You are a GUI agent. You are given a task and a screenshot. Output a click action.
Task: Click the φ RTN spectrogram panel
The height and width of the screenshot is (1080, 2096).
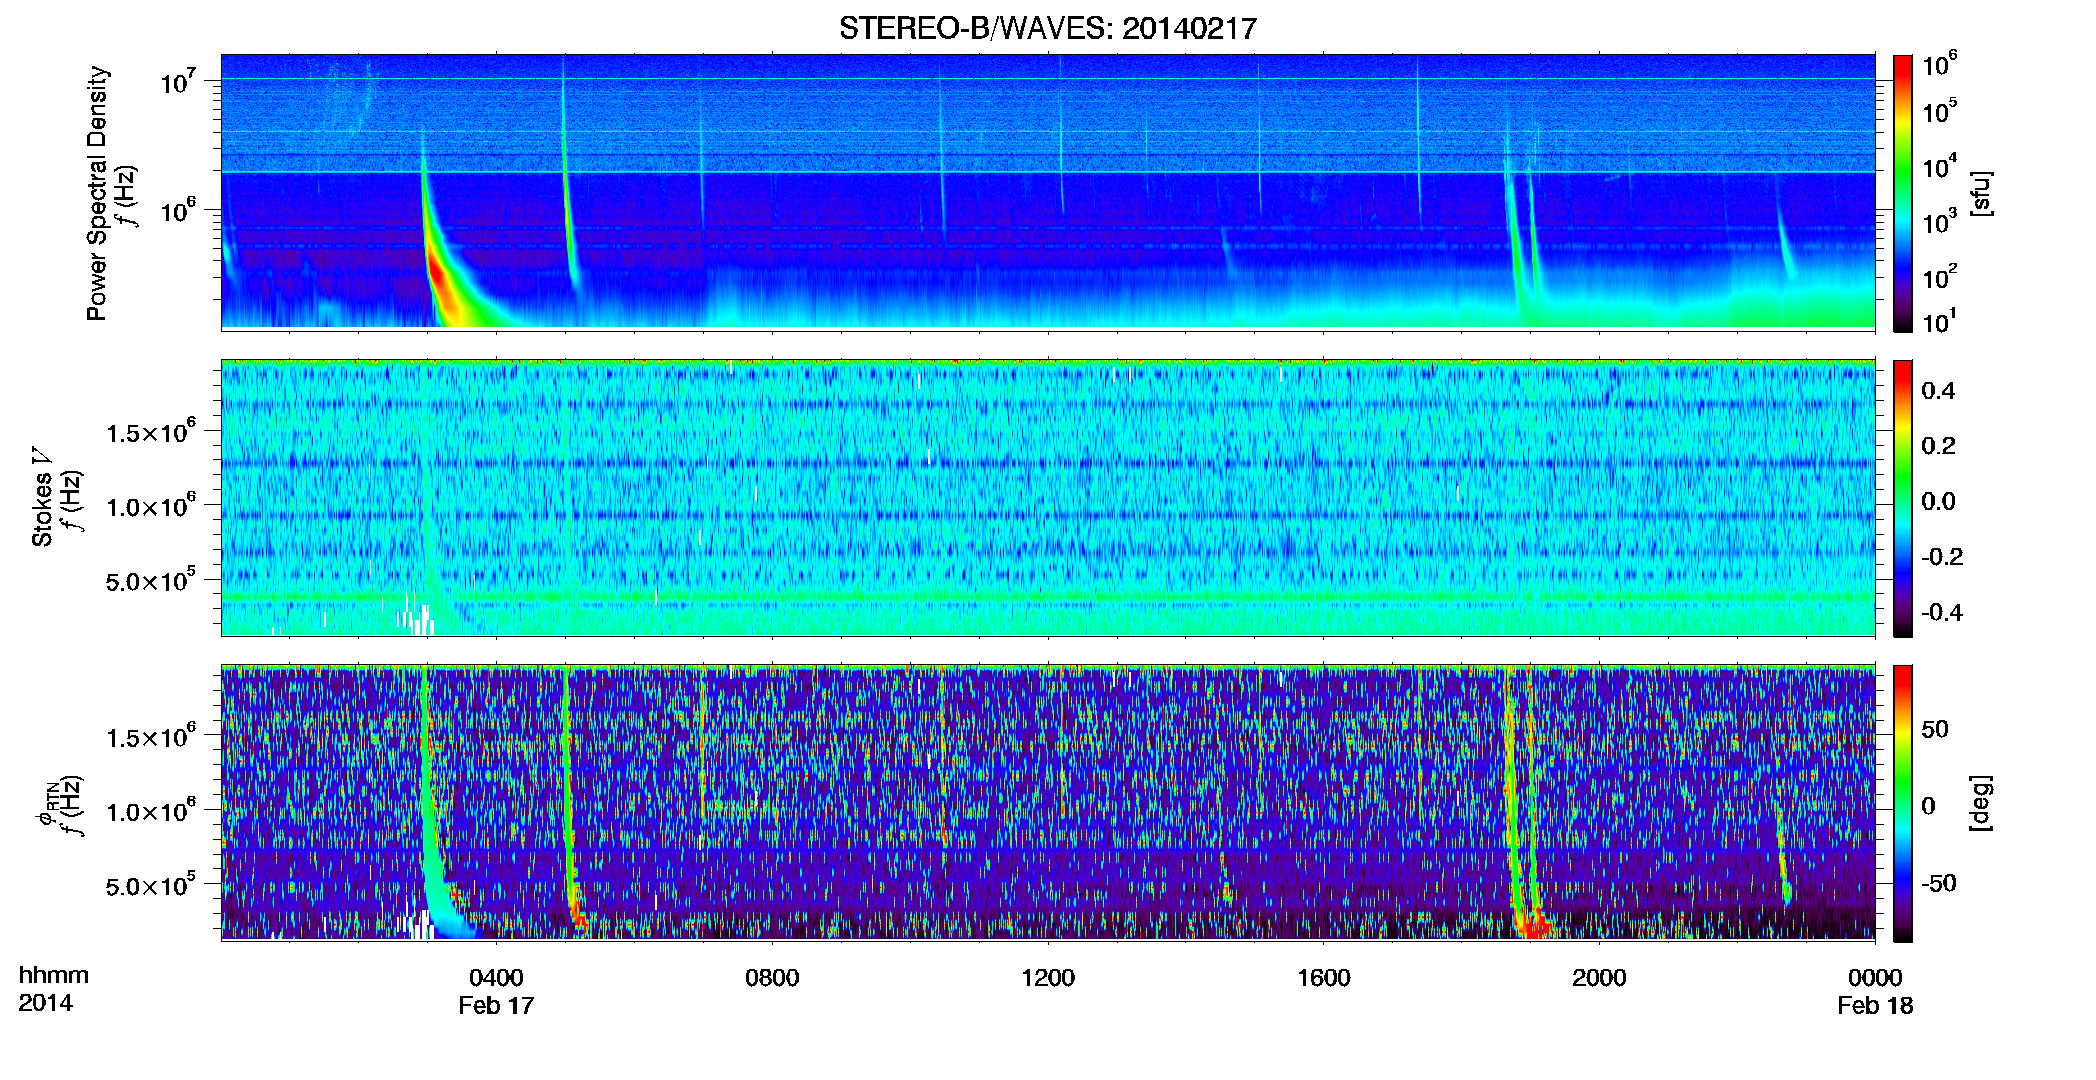[x=1048, y=802]
